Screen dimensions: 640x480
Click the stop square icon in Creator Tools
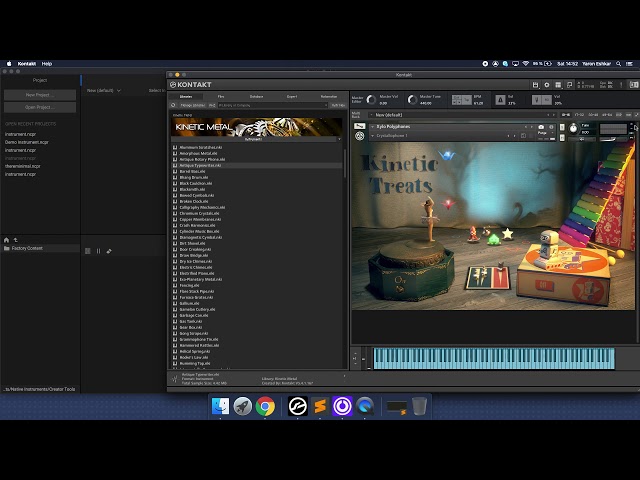(87, 251)
